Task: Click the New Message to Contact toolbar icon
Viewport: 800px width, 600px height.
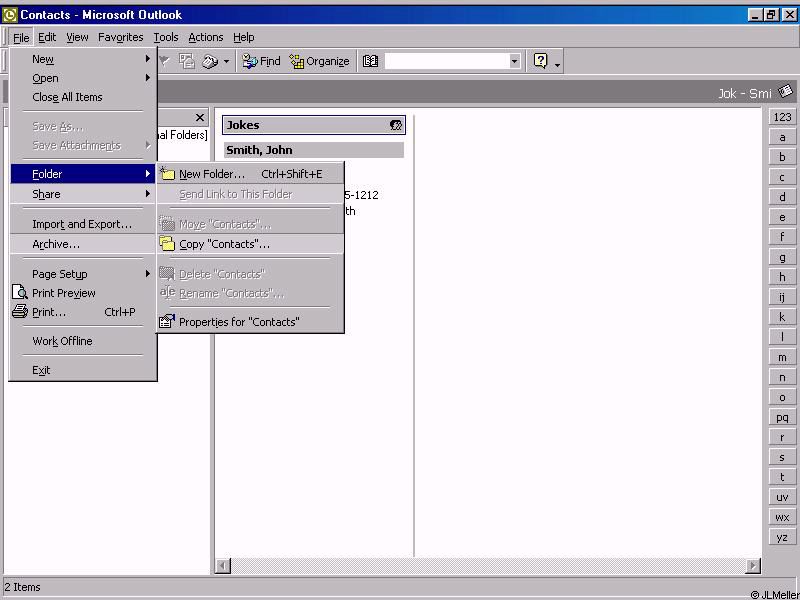Action: (x=187, y=61)
